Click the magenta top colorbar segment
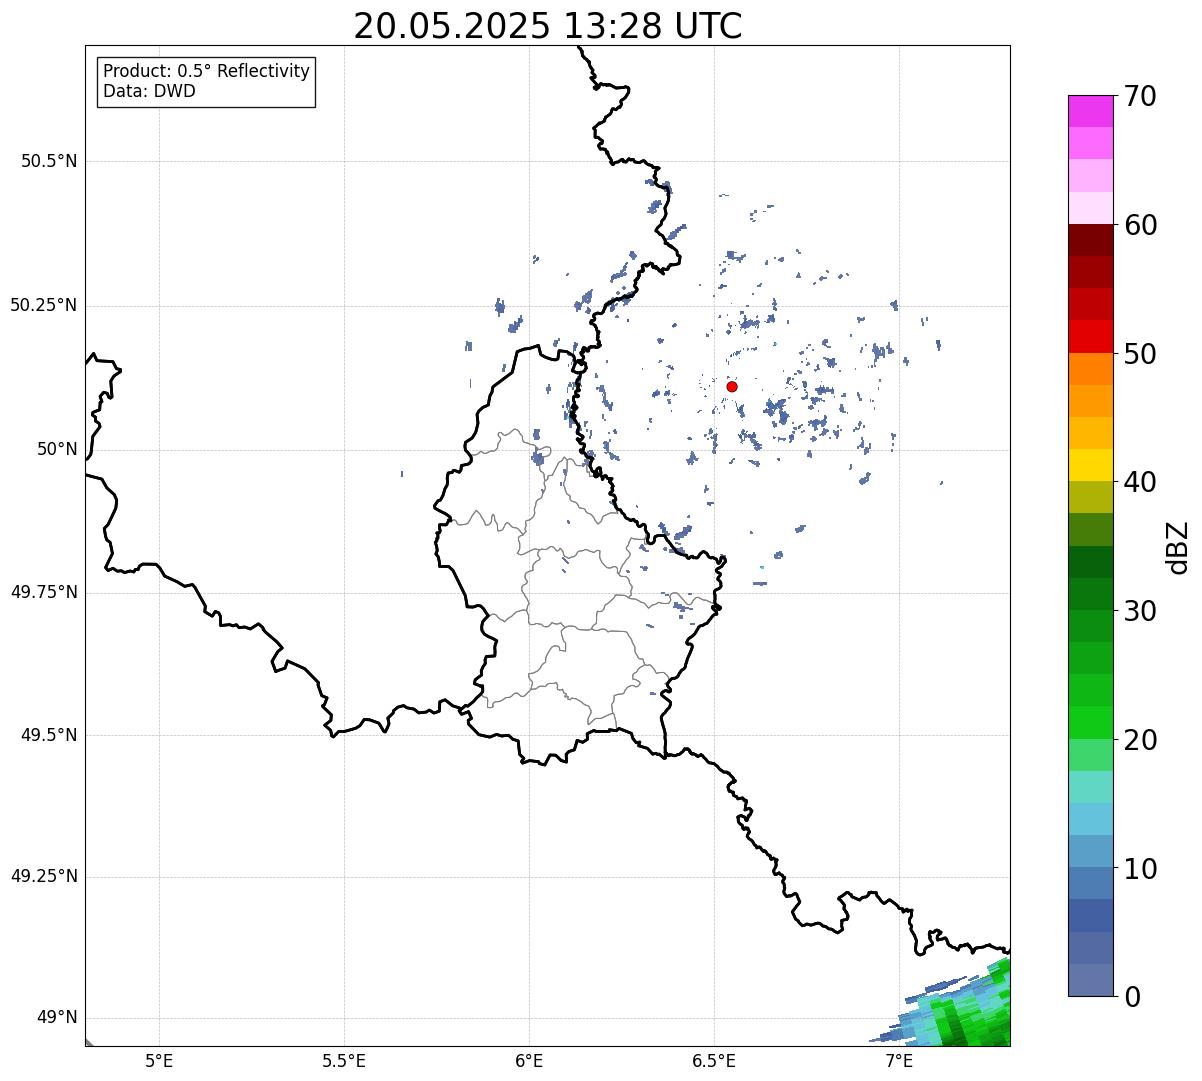1202x1081 pixels. tap(1090, 111)
